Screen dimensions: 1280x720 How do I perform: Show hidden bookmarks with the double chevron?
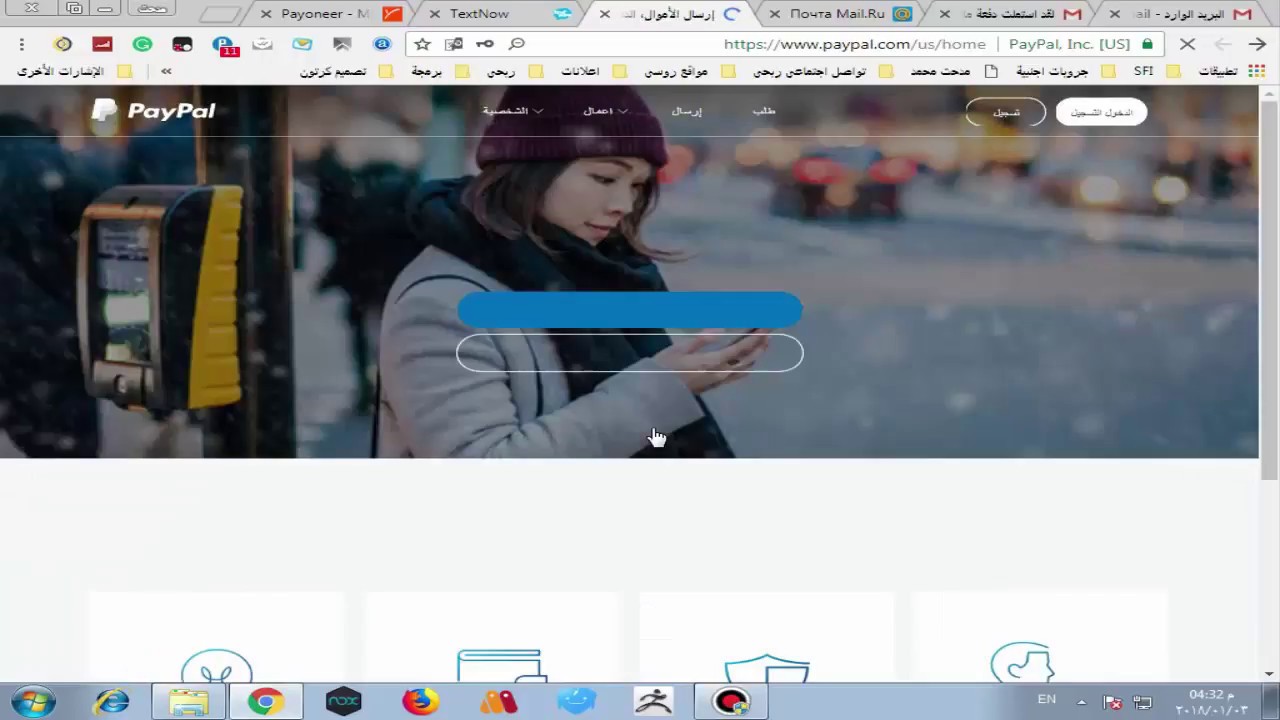(166, 71)
